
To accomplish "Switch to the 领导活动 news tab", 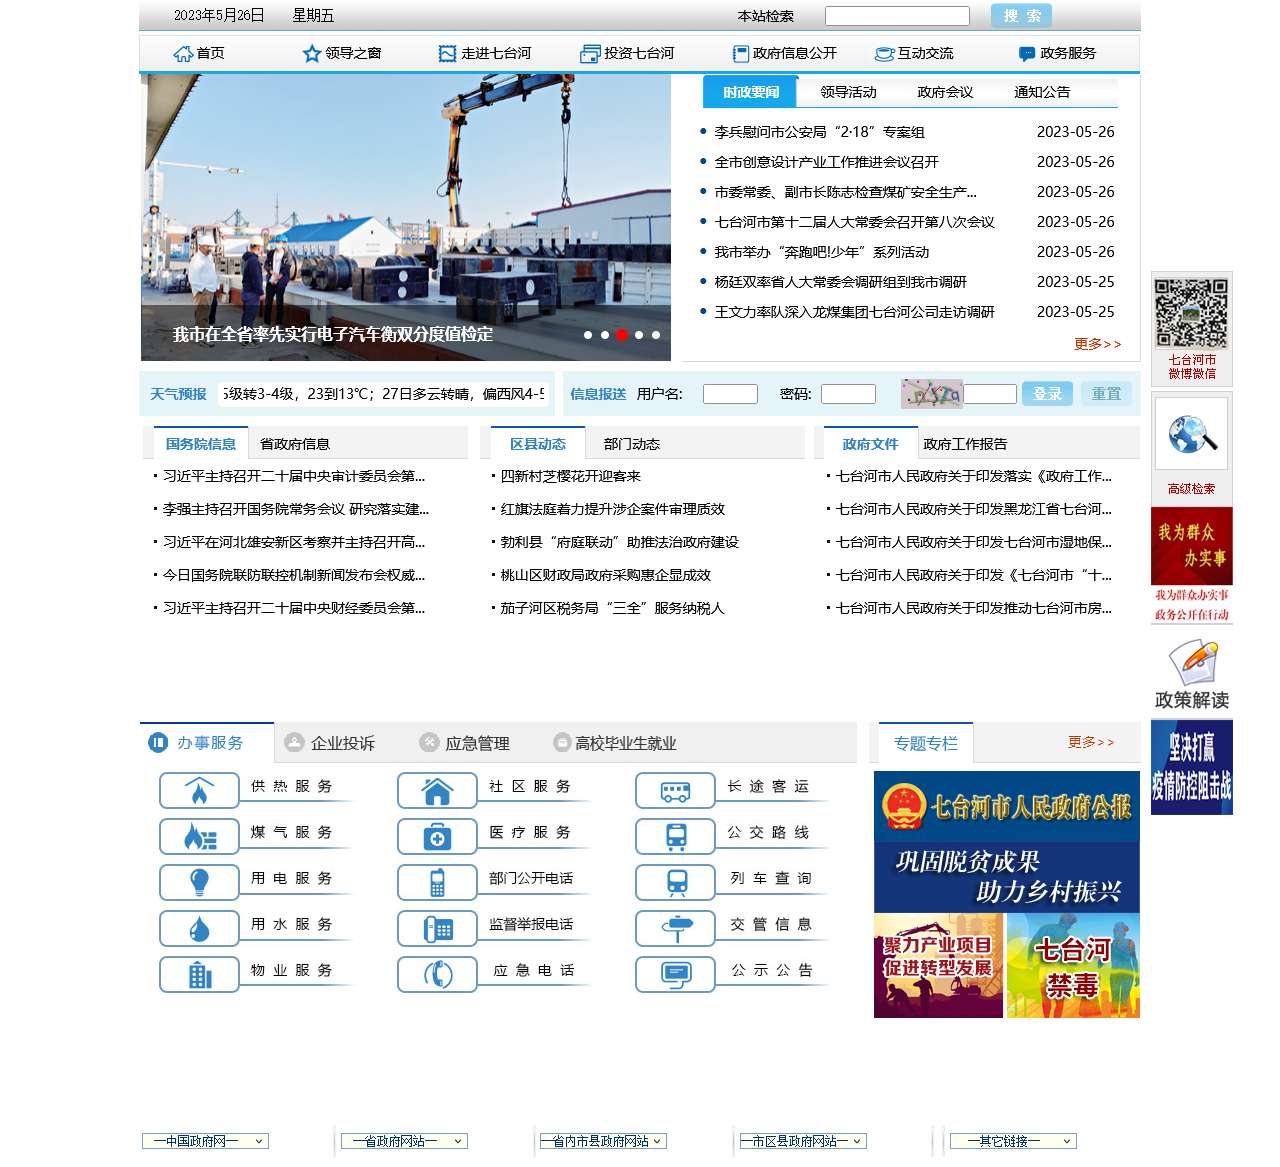I will pos(848,92).
